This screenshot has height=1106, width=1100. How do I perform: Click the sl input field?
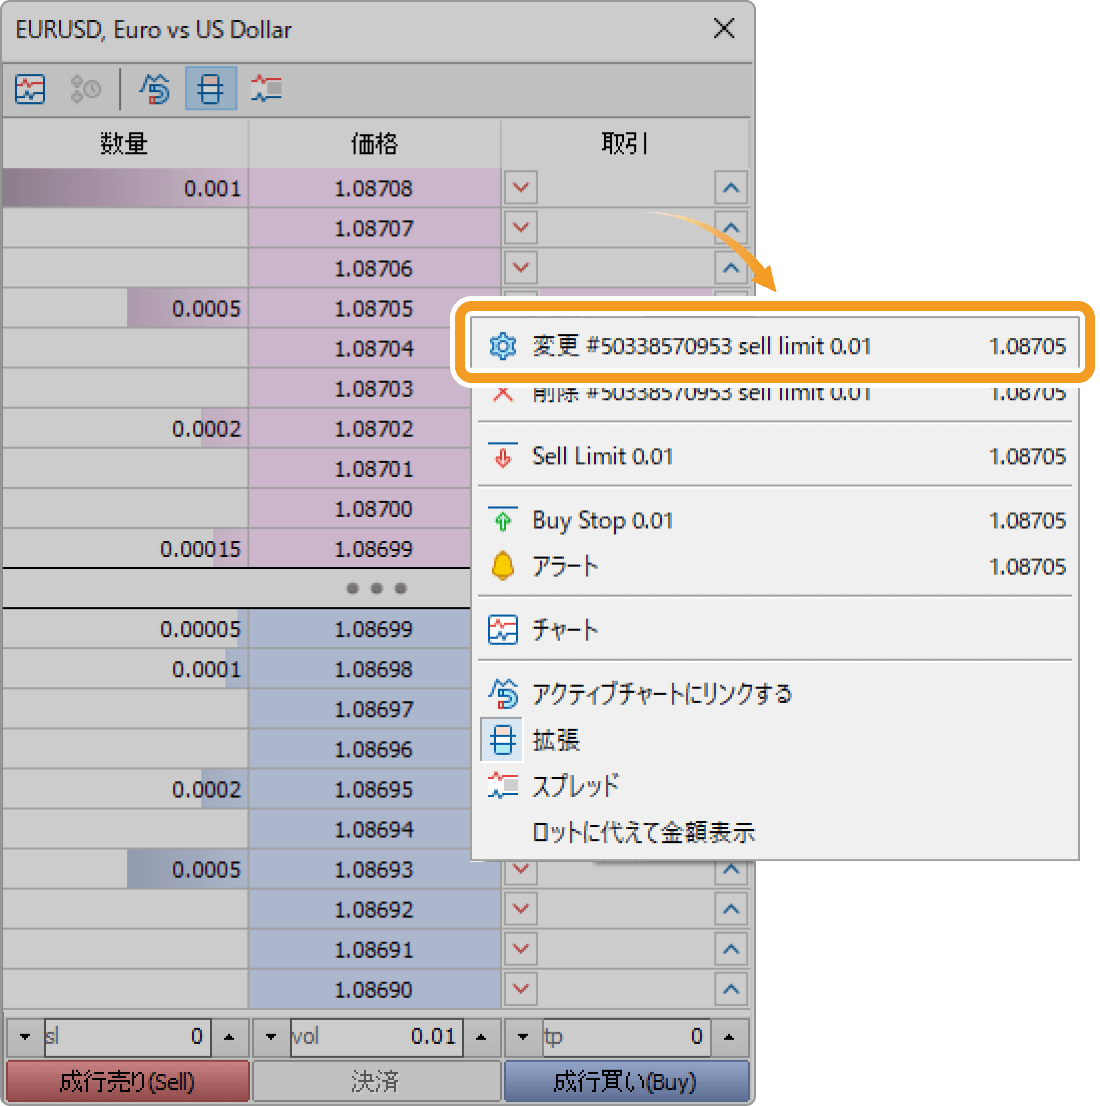128,1037
